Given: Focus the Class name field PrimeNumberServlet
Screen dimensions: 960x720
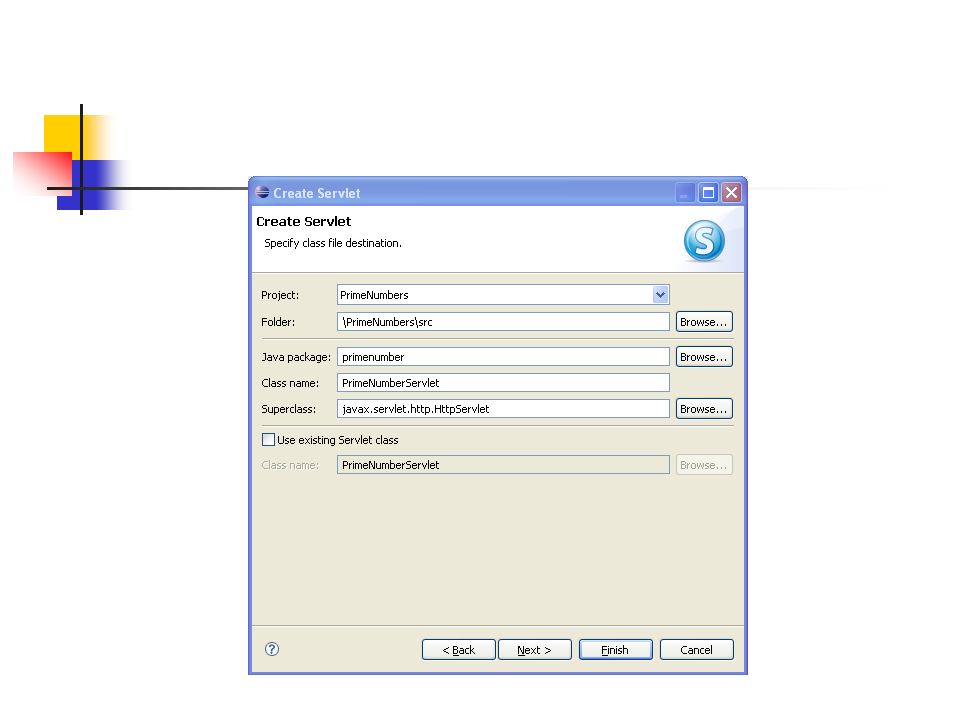Looking at the screenshot, I should pyautogui.click(x=503, y=383).
